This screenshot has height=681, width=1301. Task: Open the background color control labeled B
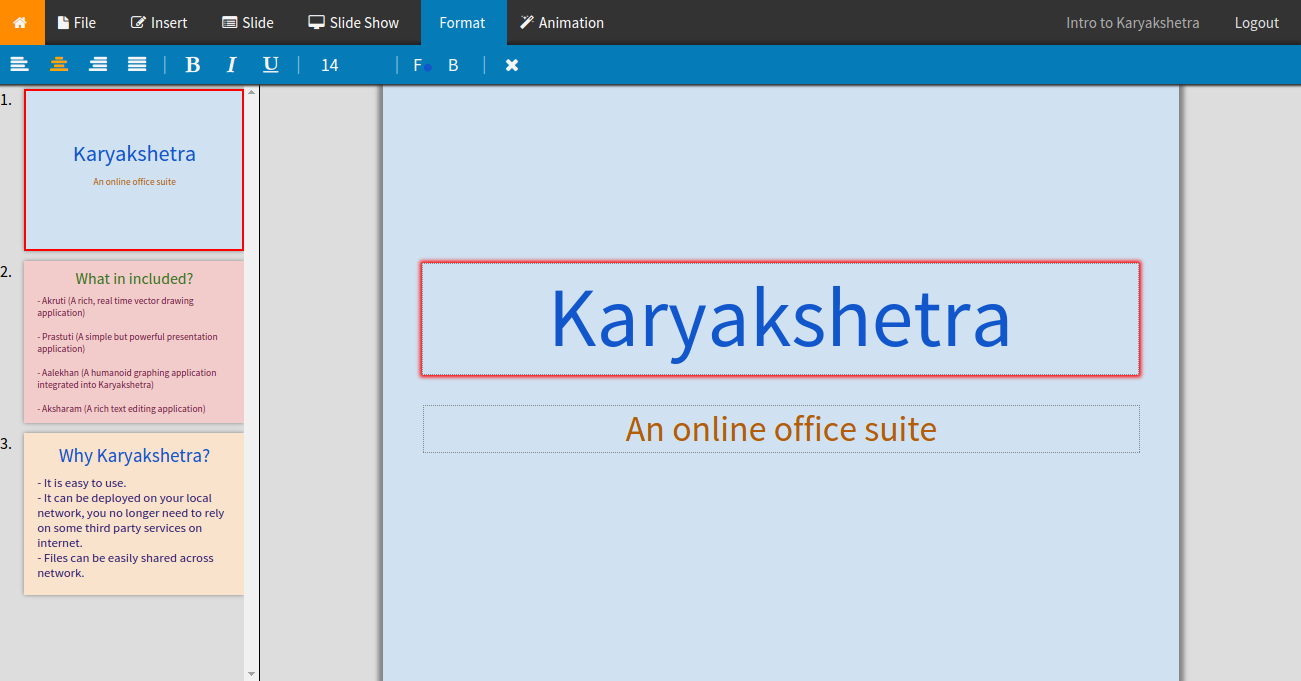pyautogui.click(x=452, y=64)
